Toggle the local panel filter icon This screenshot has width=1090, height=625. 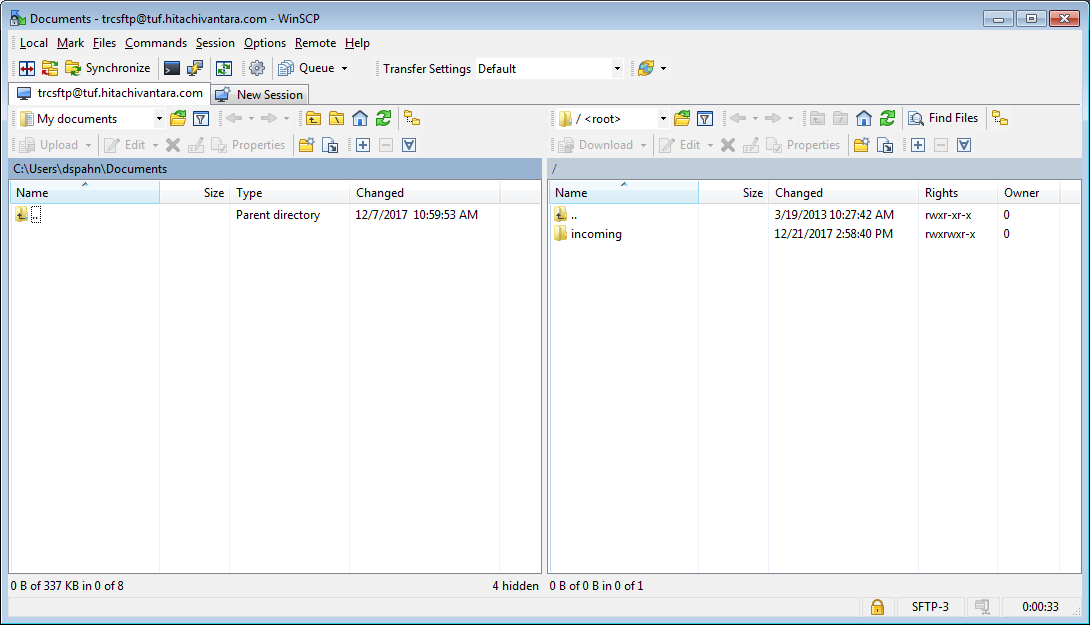point(201,119)
